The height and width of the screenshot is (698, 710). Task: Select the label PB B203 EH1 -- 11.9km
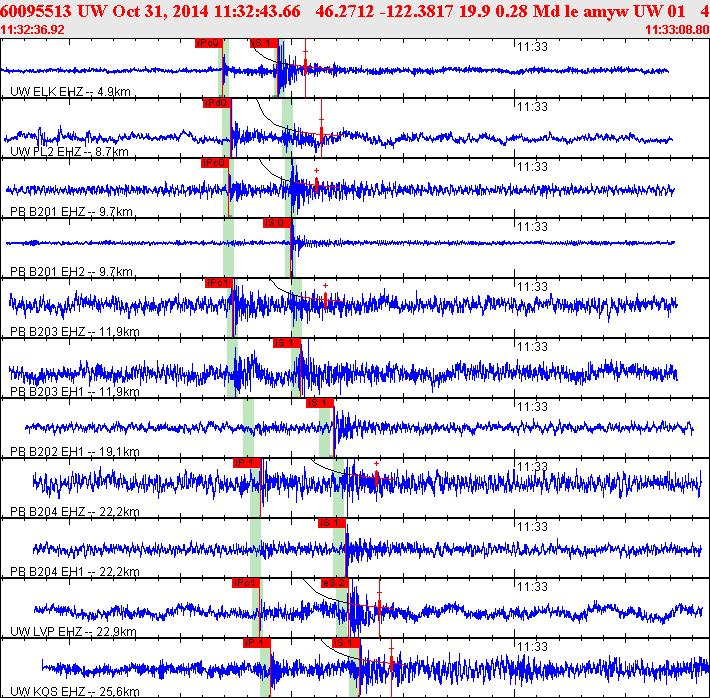coord(75,392)
